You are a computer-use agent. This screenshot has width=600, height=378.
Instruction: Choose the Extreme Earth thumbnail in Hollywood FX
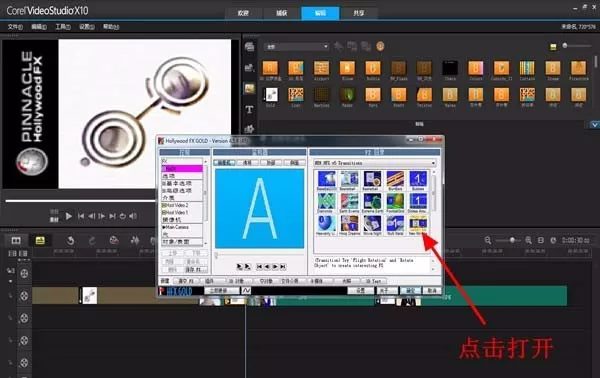point(372,202)
